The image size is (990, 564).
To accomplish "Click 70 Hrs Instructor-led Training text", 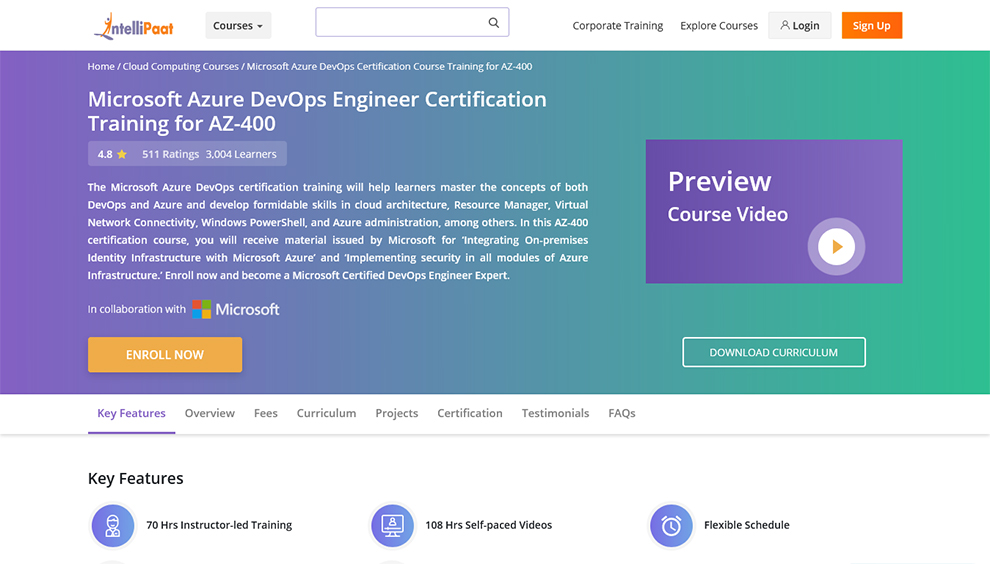I will tap(219, 525).
